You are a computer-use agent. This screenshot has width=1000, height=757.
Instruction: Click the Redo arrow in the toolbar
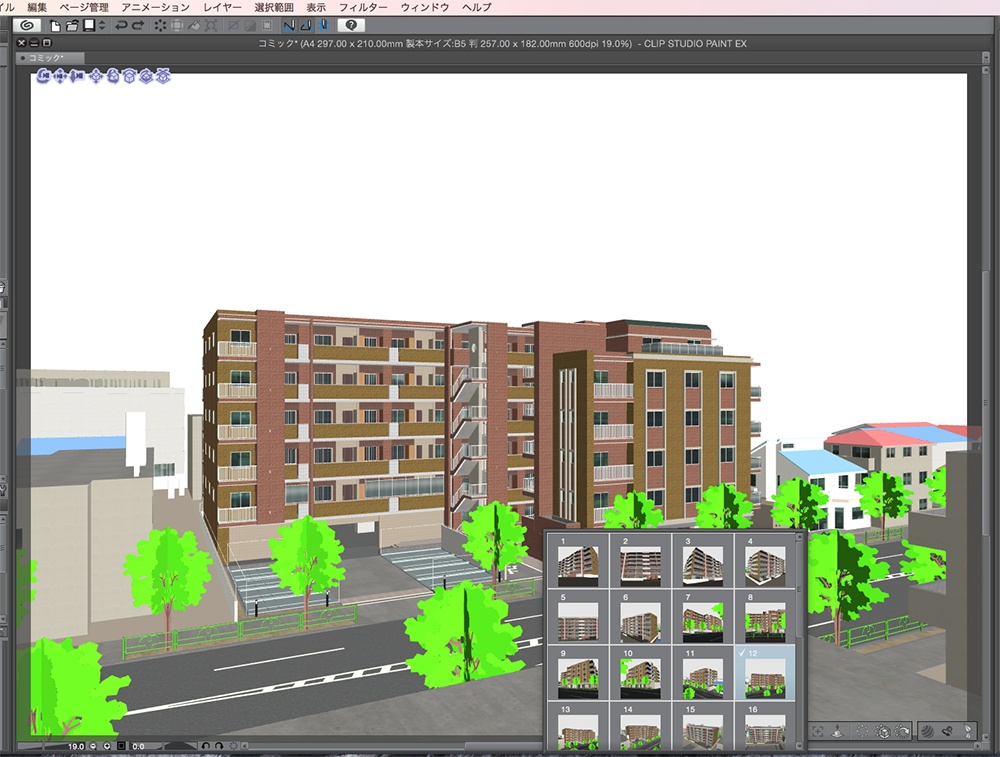click(x=137, y=27)
